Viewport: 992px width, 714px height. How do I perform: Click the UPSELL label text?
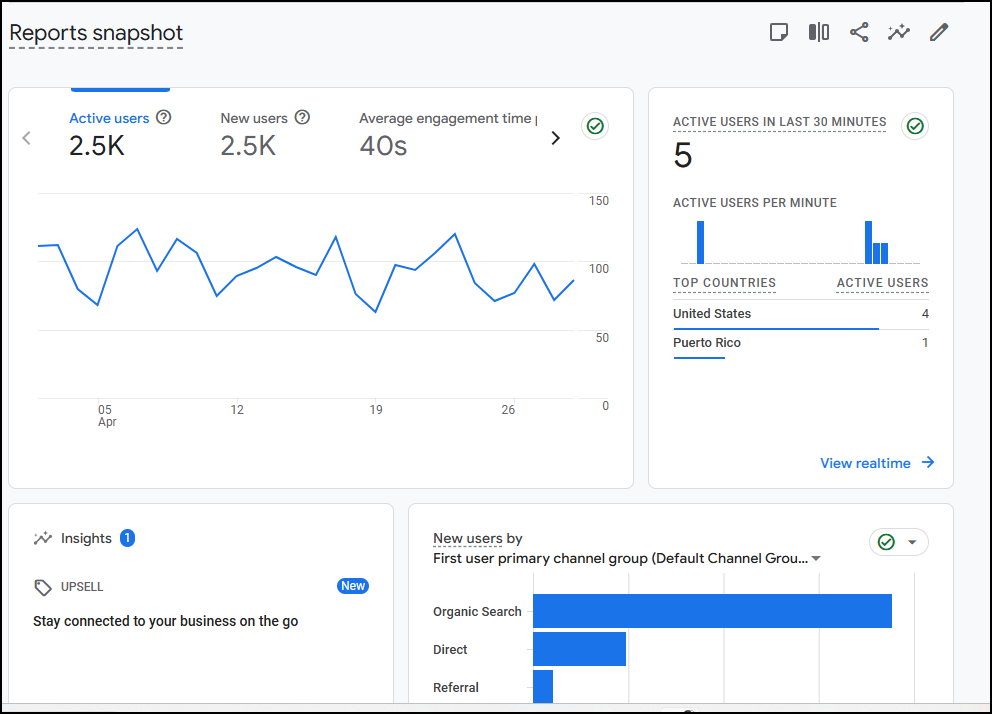tap(82, 587)
